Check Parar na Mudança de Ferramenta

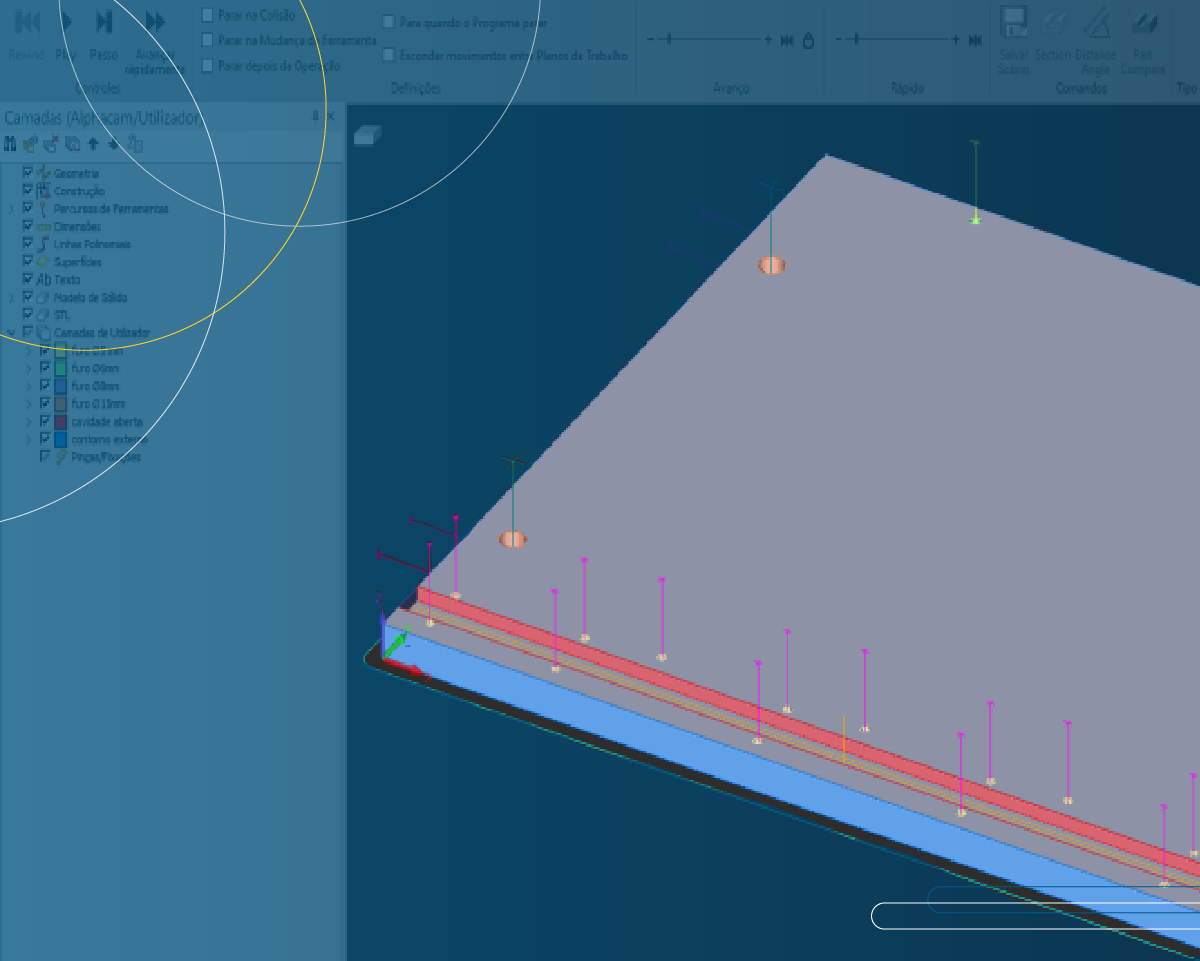click(206, 40)
